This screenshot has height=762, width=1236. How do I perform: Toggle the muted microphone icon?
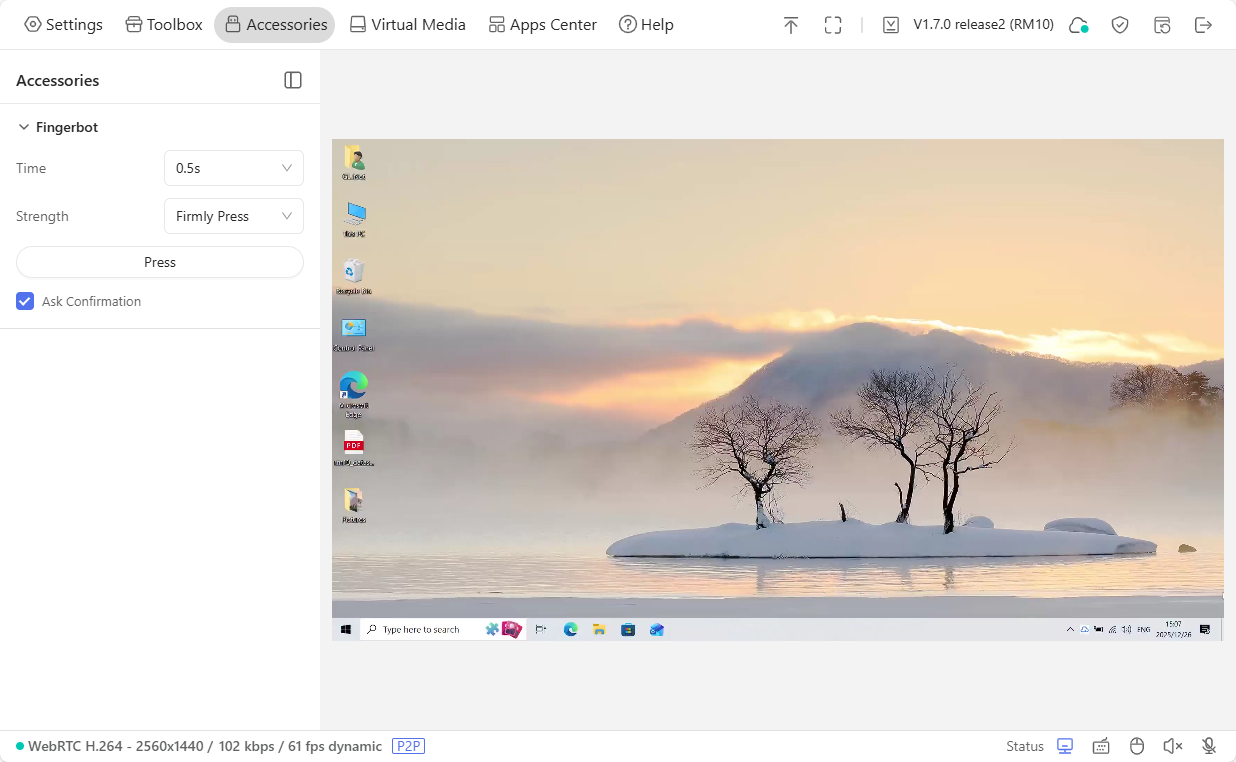[x=1209, y=746]
